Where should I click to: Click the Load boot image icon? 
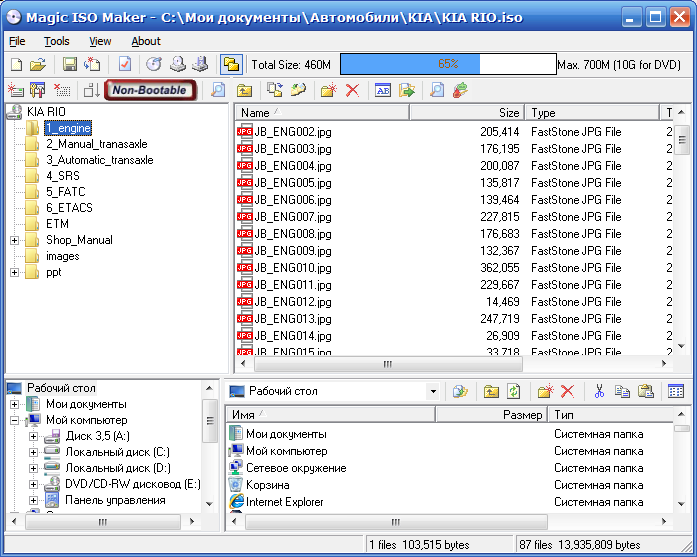pyautogui.click(x=16, y=90)
